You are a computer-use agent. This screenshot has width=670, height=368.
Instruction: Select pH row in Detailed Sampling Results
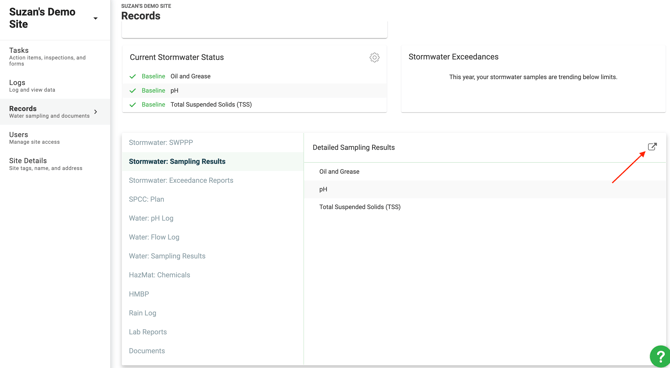pyautogui.click(x=485, y=189)
